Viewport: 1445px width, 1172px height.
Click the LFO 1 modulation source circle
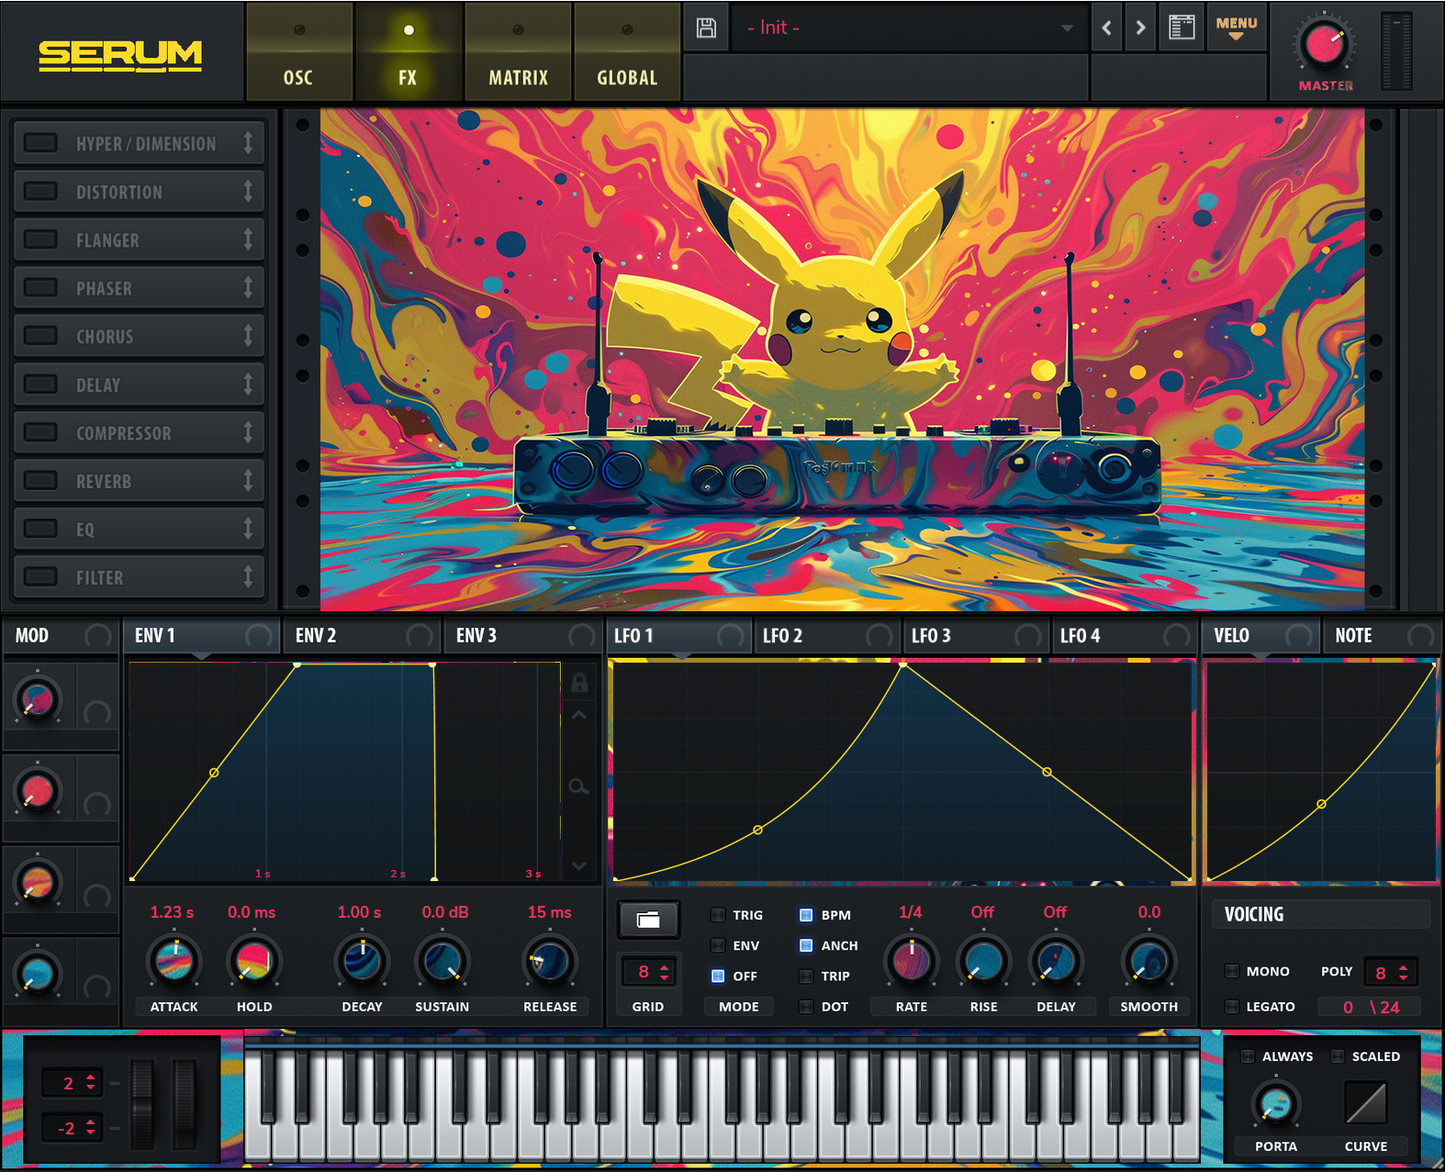point(731,636)
